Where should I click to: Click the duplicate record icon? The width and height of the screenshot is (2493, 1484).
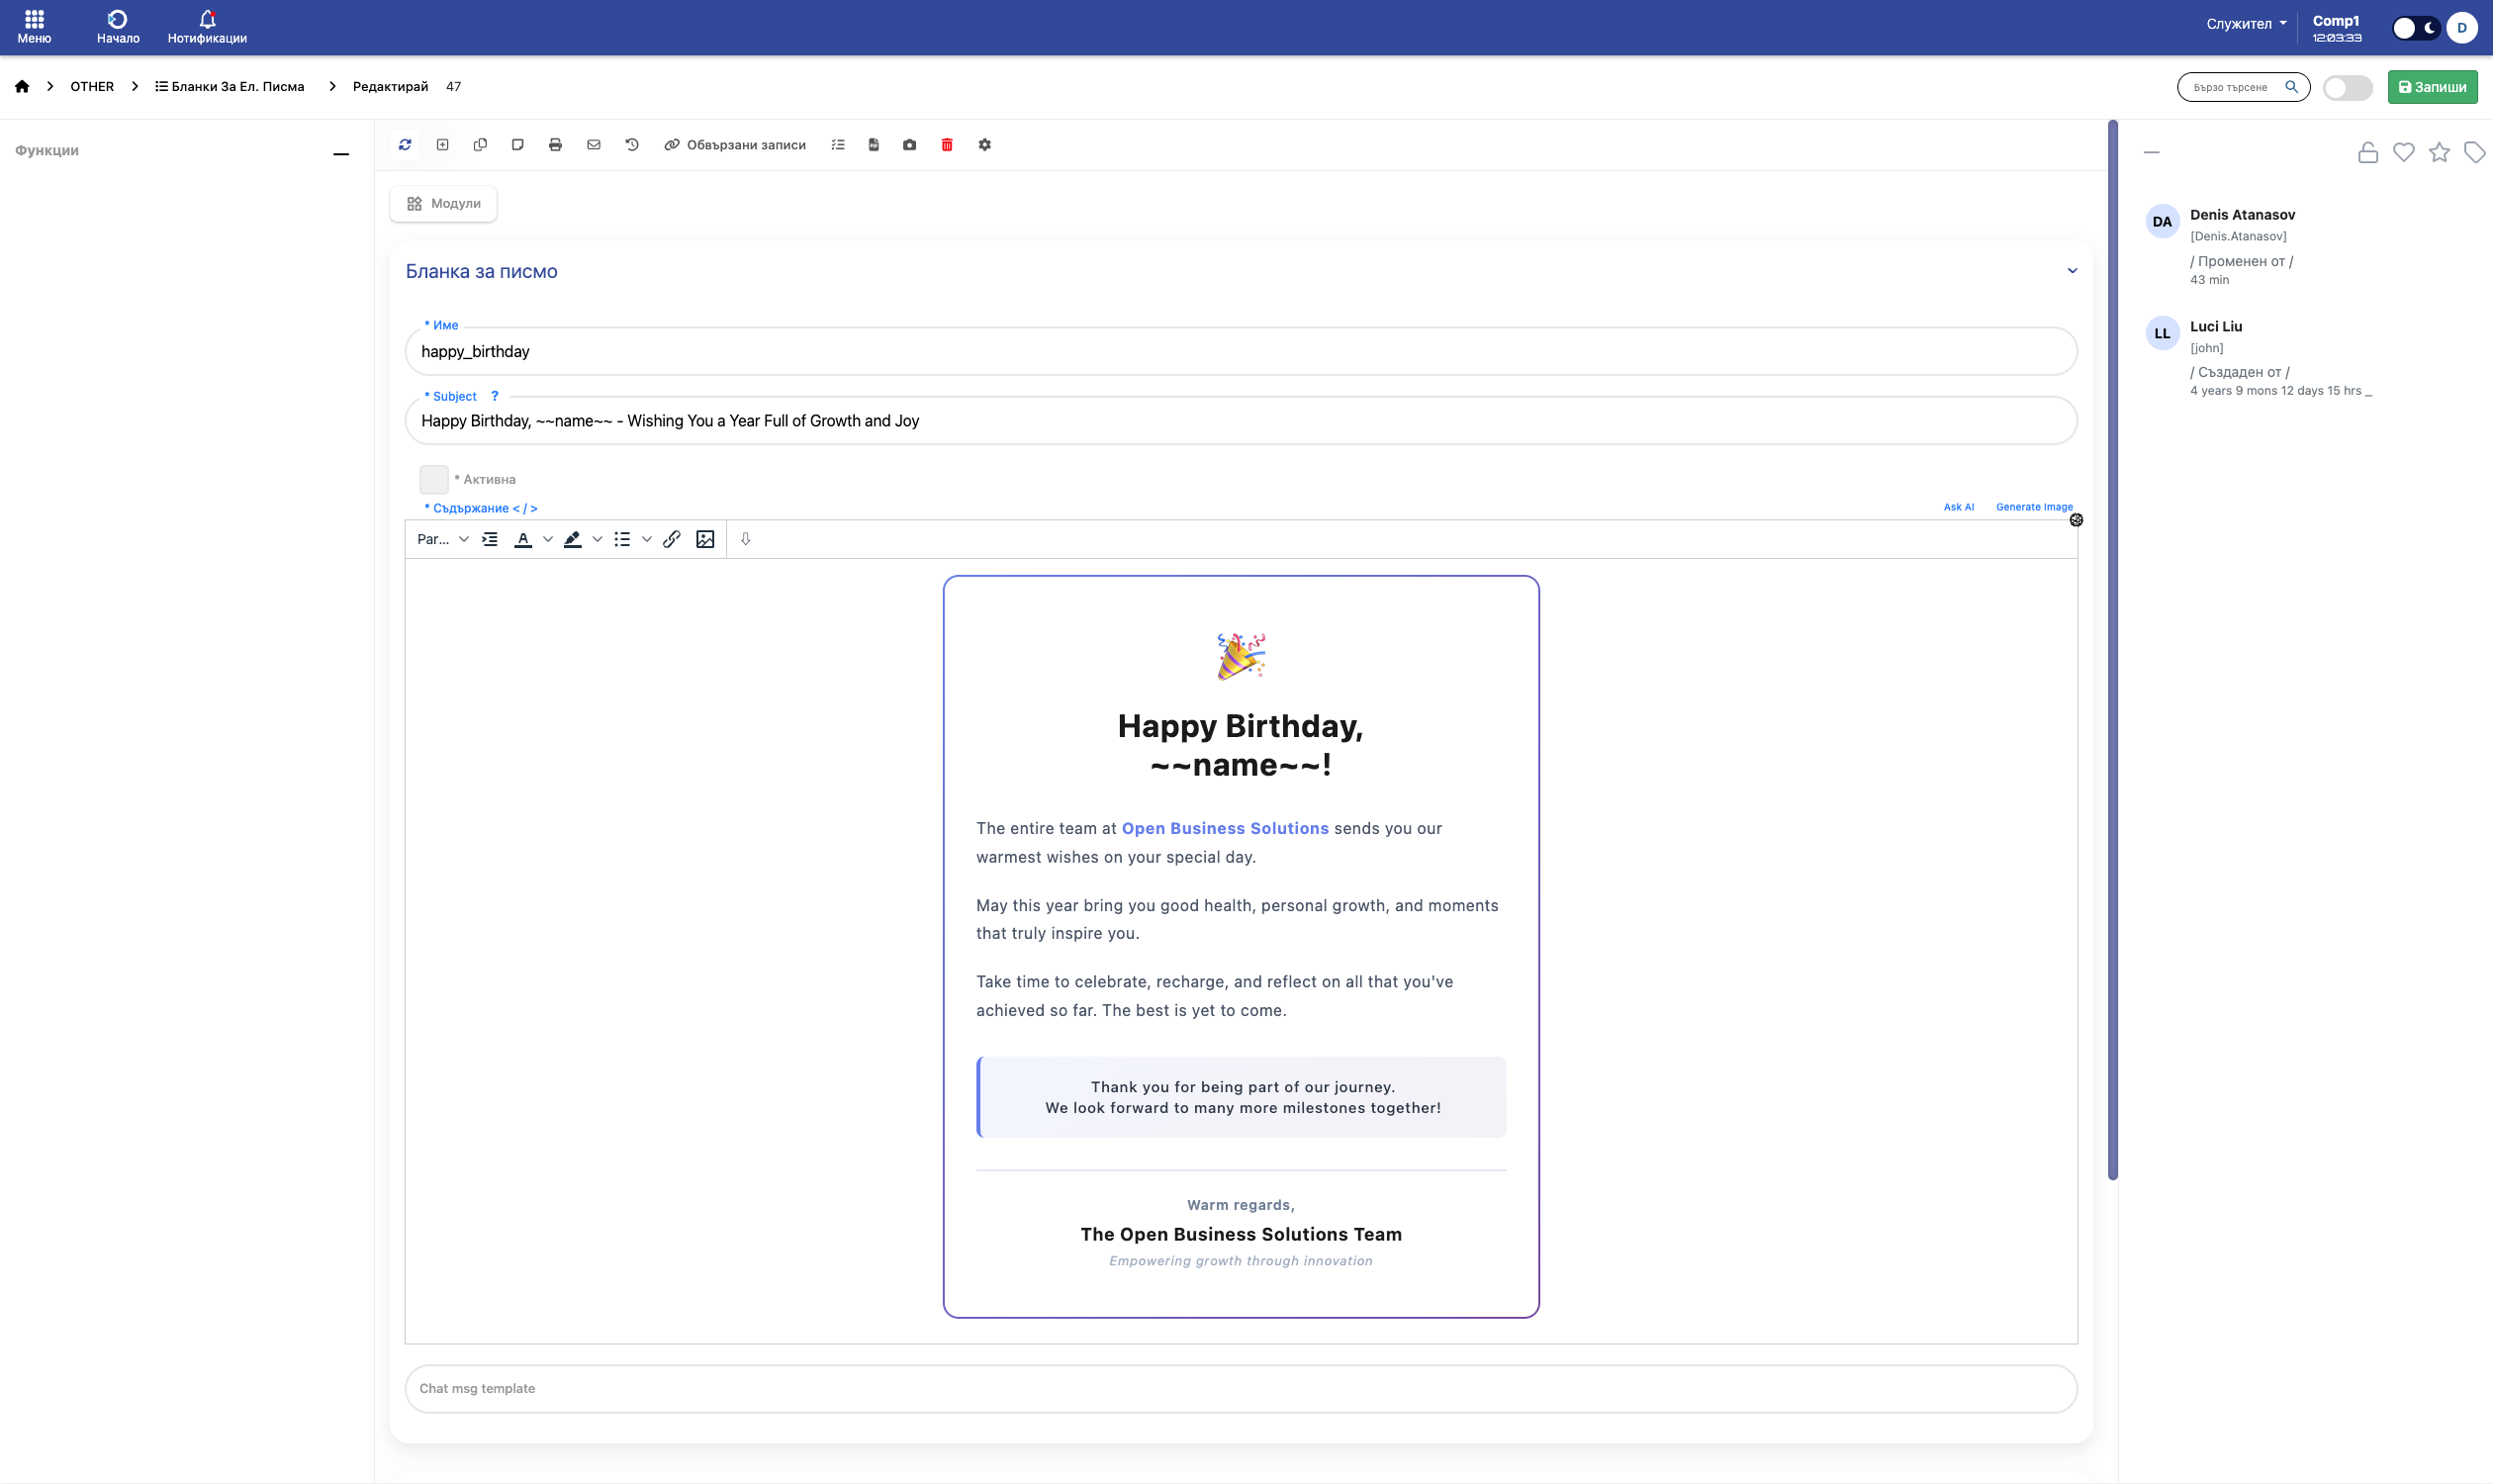pyautogui.click(x=480, y=145)
